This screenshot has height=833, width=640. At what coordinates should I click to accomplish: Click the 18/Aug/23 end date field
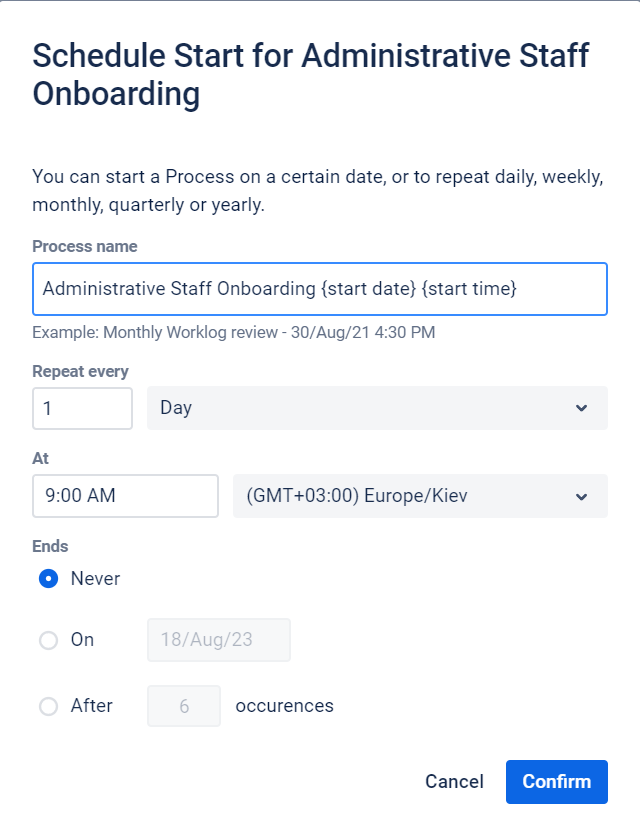click(x=219, y=640)
